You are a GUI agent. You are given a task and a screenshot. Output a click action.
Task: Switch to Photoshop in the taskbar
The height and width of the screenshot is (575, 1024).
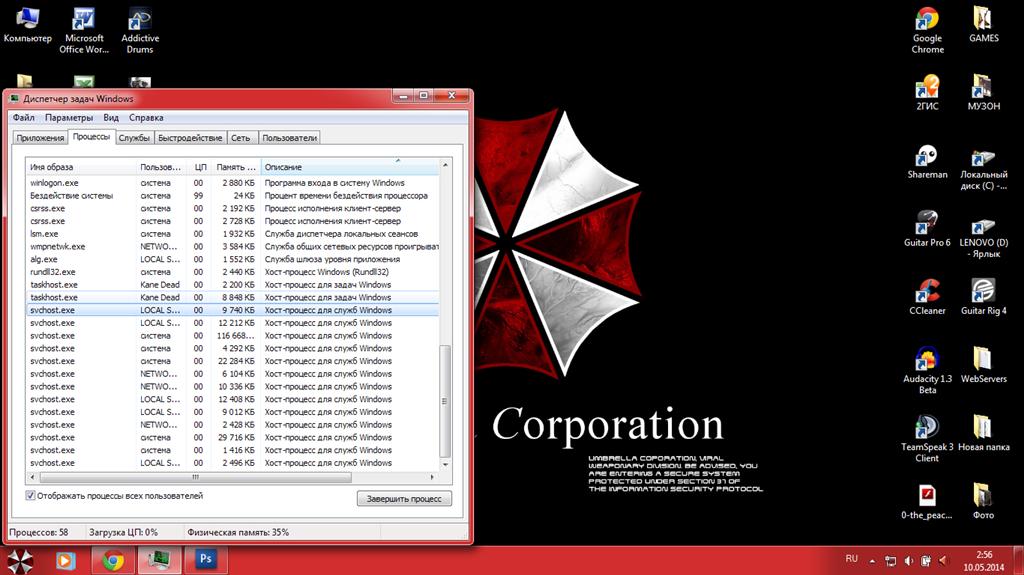205,561
